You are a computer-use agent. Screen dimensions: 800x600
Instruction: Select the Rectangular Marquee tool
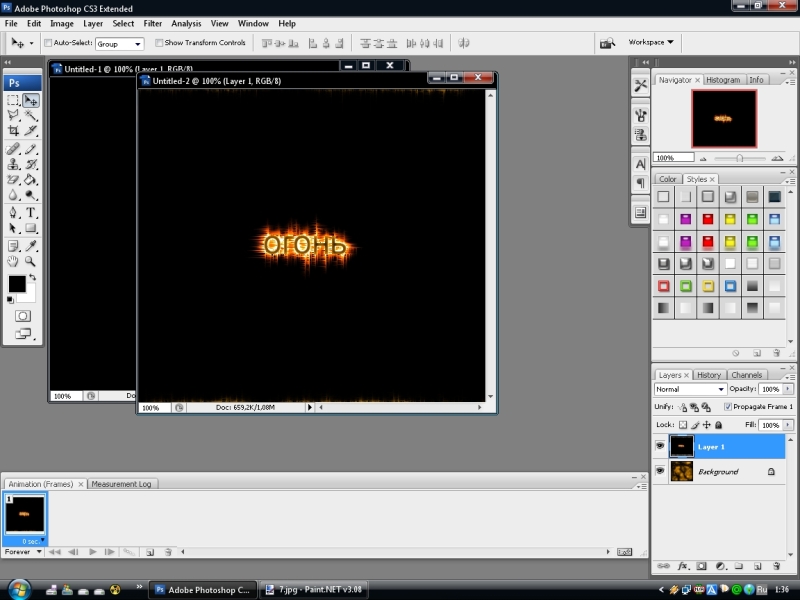(13, 100)
